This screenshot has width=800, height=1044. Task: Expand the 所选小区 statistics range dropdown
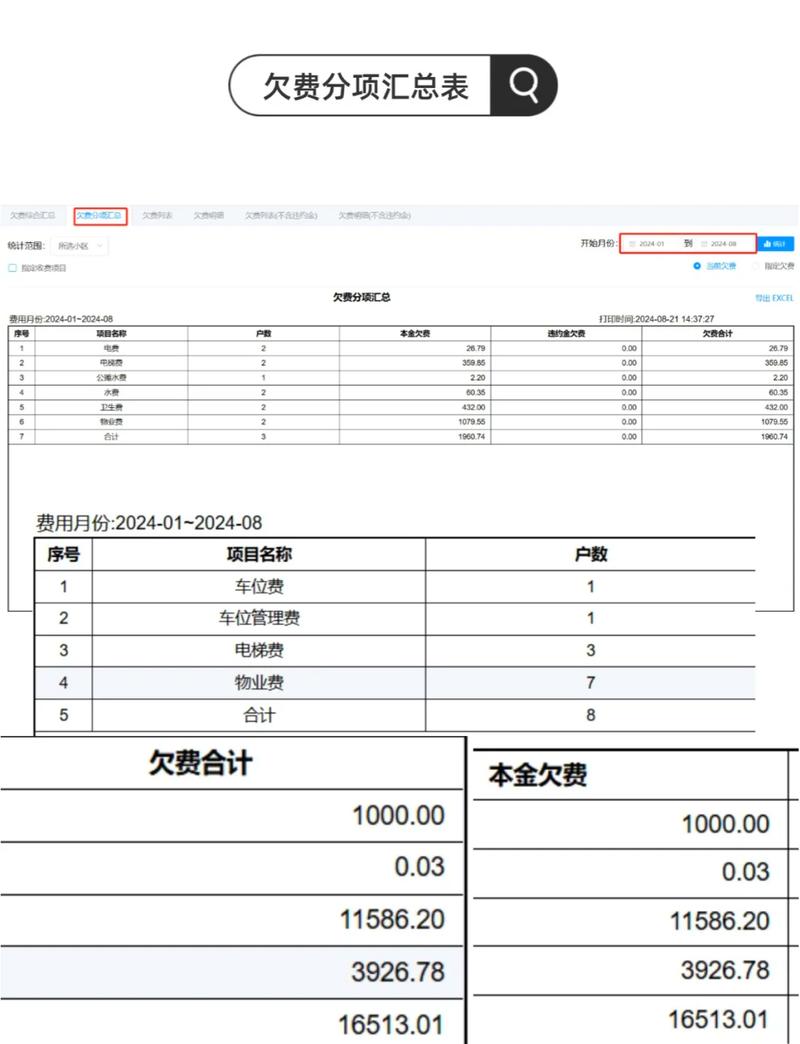click(79, 246)
